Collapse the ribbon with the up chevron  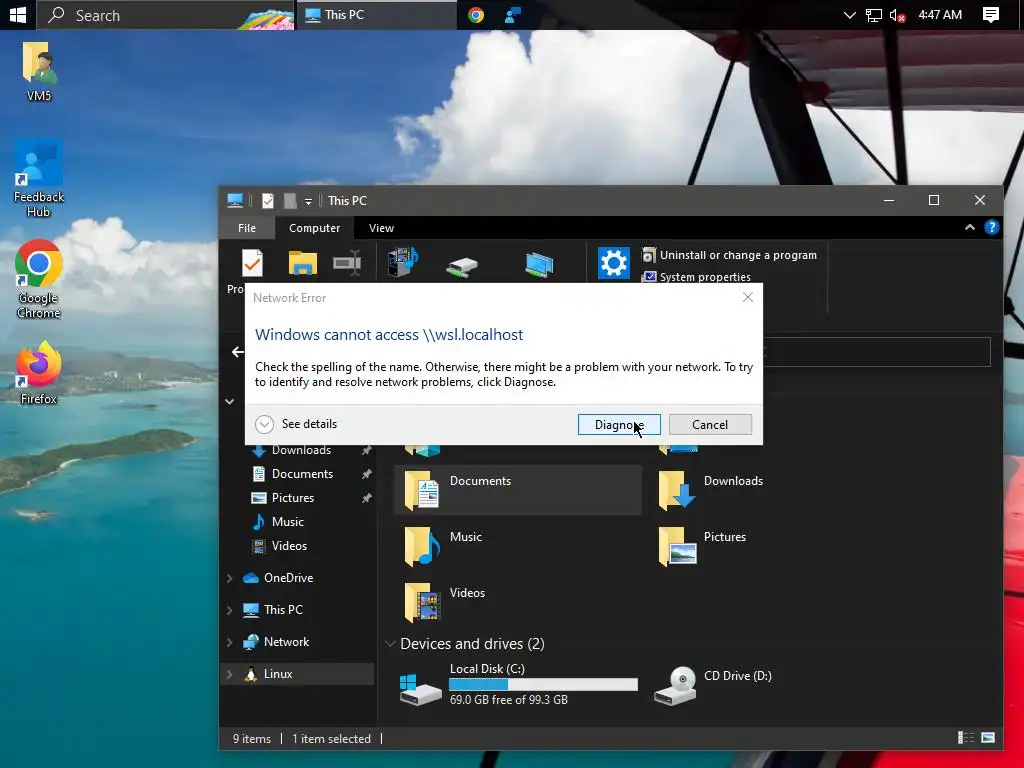click(x=970, y=227)
